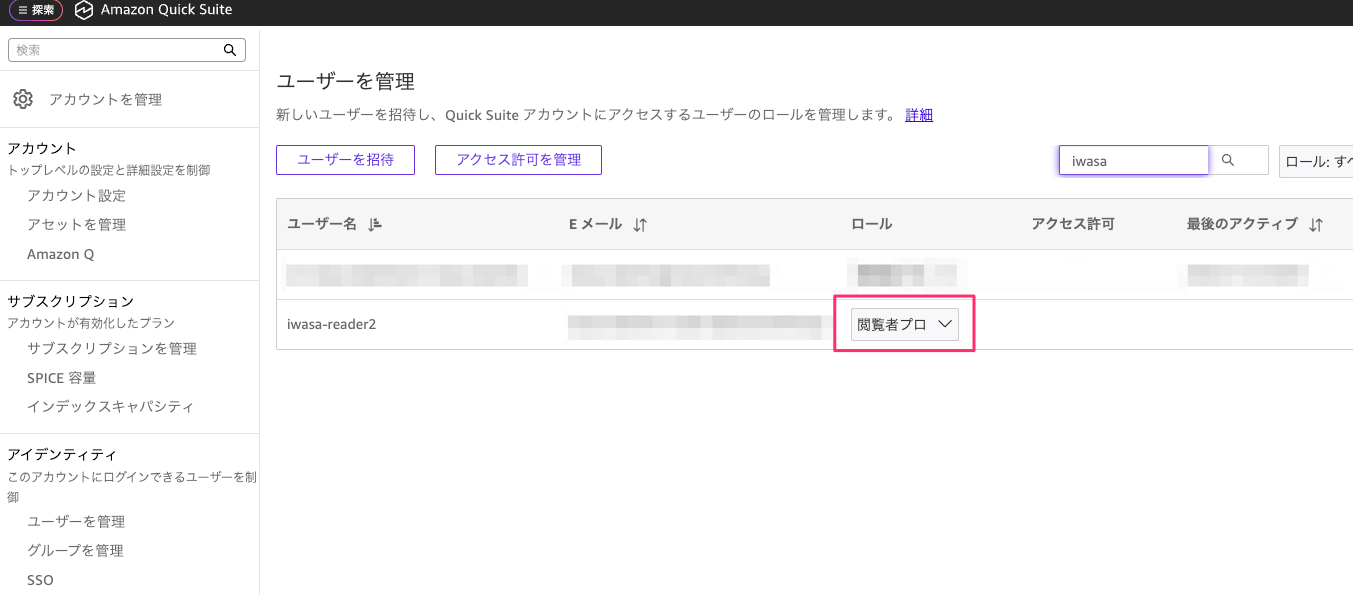Select the iwasa-reader2 user row
Screen dimensions: 1353x595
pos(331,323)
